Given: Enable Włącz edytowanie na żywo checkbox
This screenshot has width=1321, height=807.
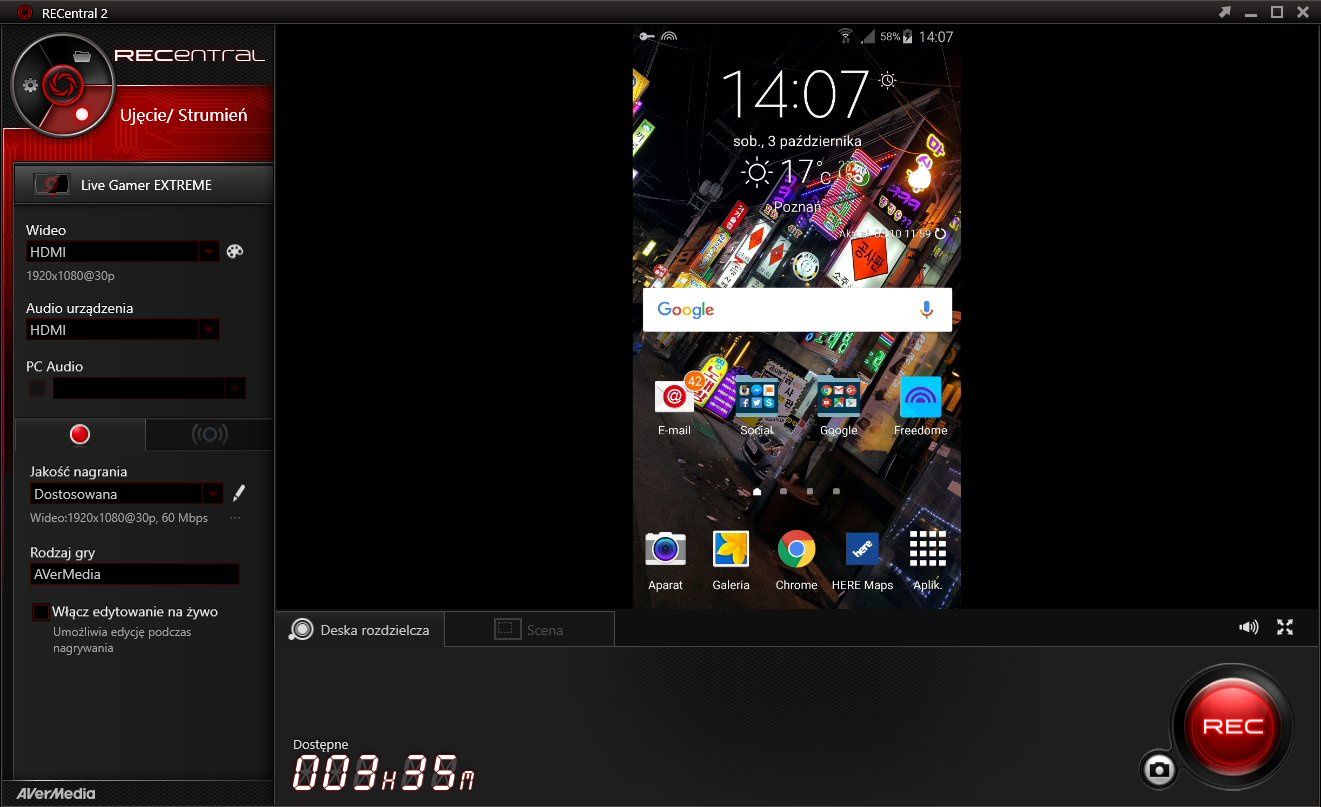Looking at the screenshot, I should point(41,611).
